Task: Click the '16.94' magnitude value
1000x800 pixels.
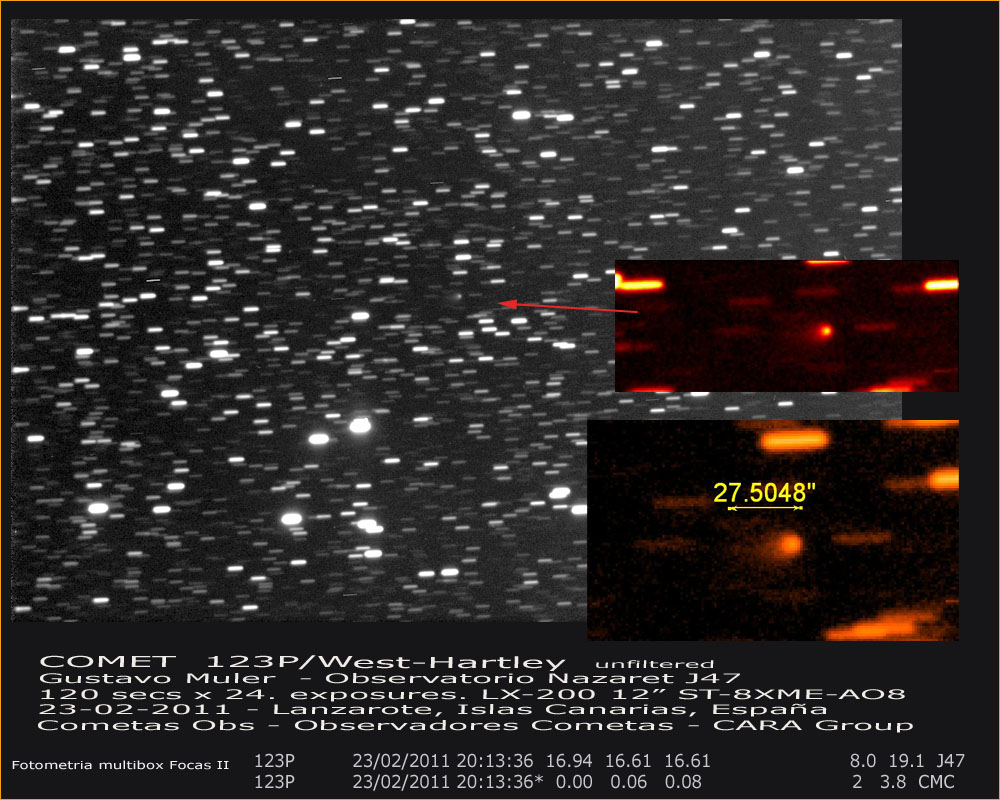Action: pos(569,761)
